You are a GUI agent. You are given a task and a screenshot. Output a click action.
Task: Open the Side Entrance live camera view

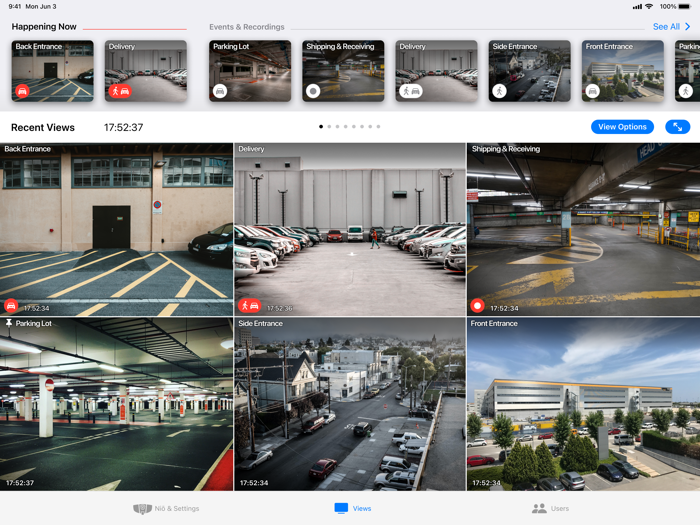[x=350, y=404]
